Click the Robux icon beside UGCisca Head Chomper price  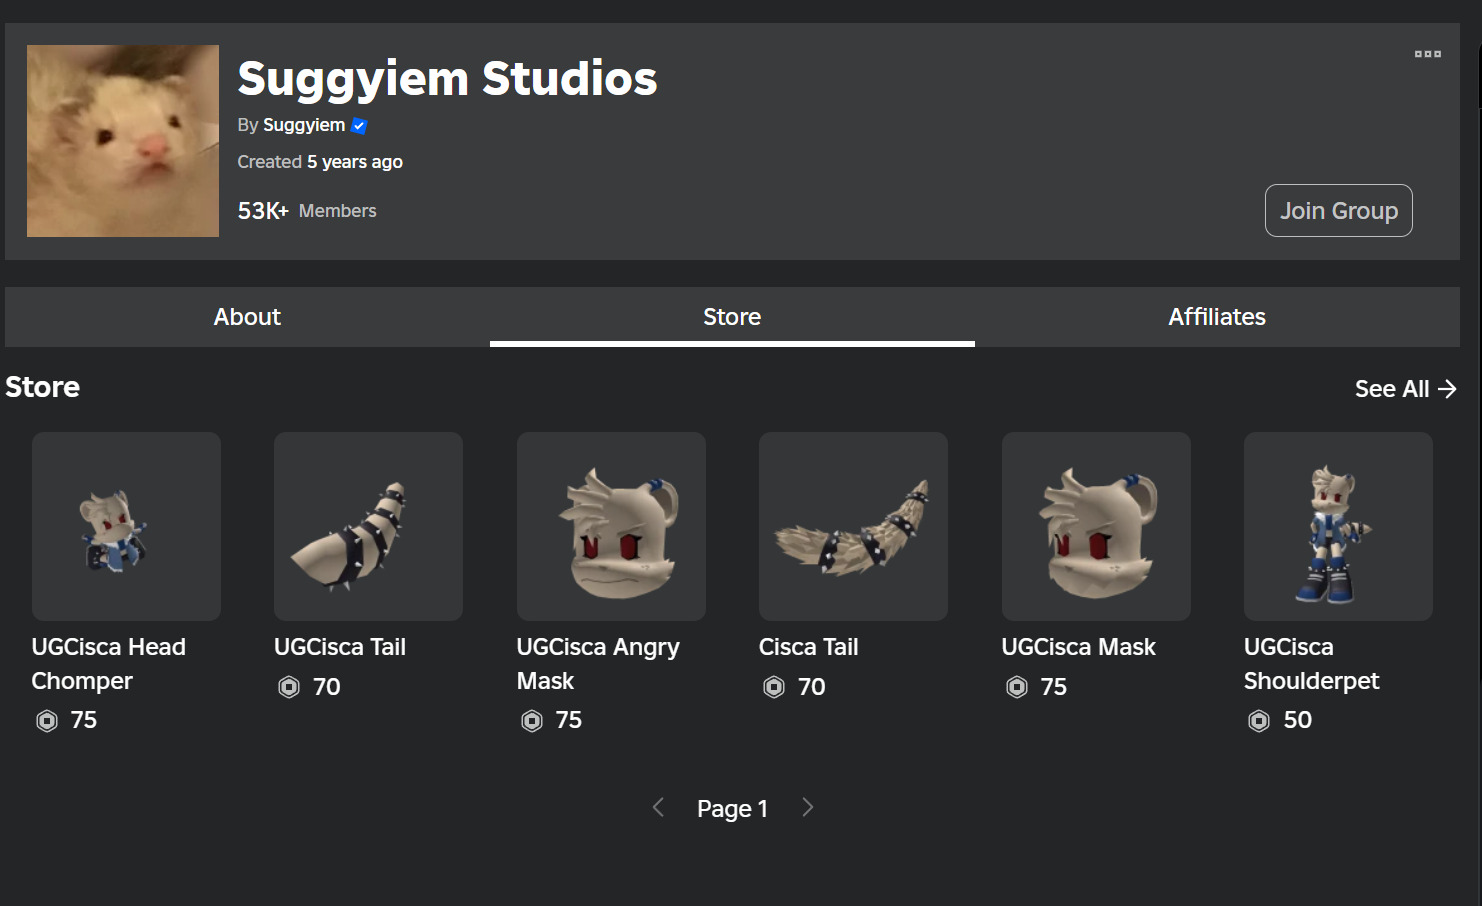click(47, 720)
